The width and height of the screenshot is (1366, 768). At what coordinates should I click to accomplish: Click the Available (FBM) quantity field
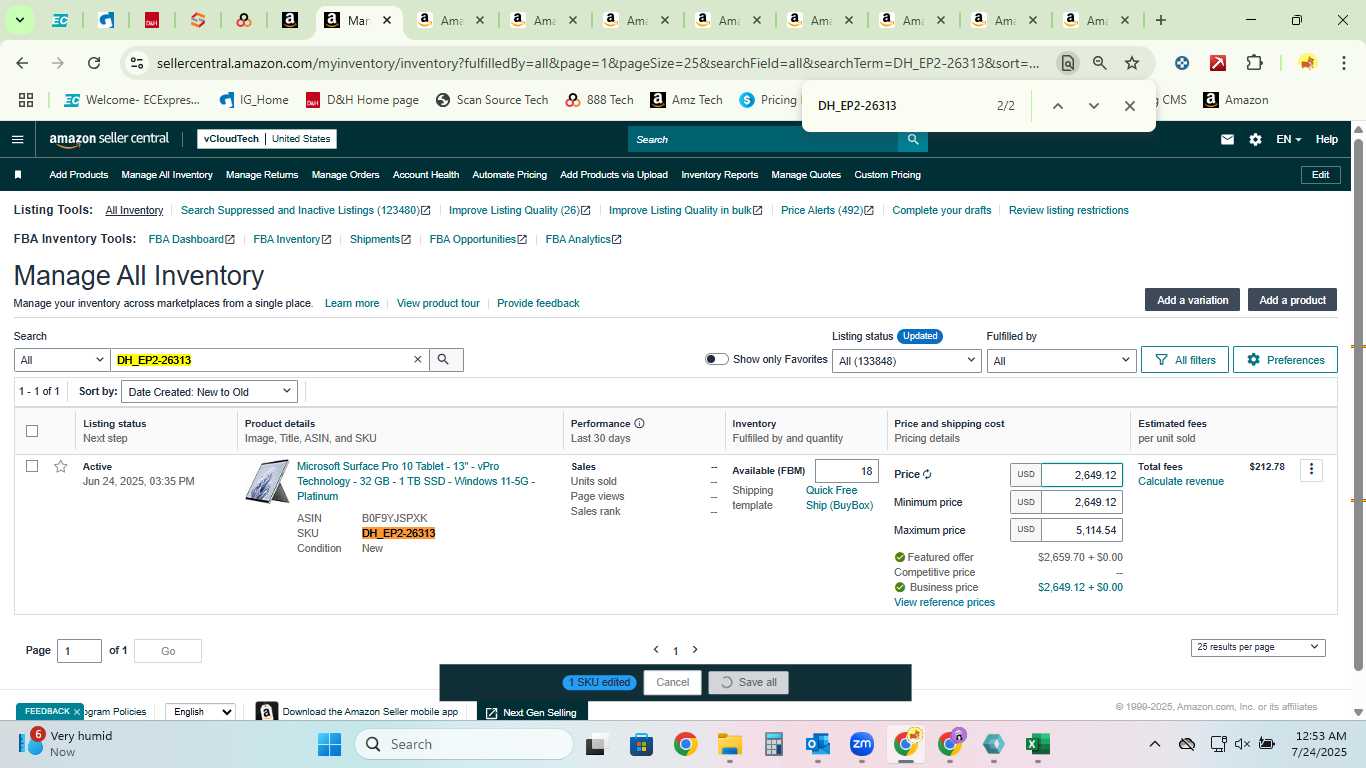tap(847, 471)
